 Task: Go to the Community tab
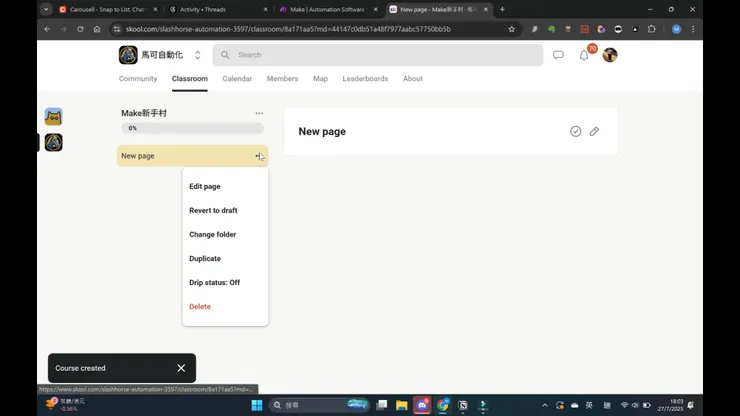click(138, 79)
